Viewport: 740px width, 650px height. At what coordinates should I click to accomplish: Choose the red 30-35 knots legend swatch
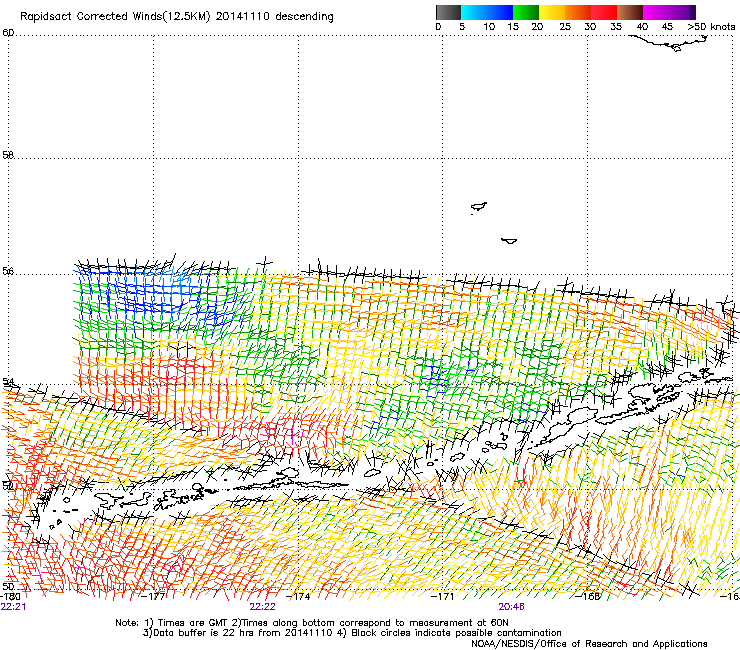click(604, 12)
